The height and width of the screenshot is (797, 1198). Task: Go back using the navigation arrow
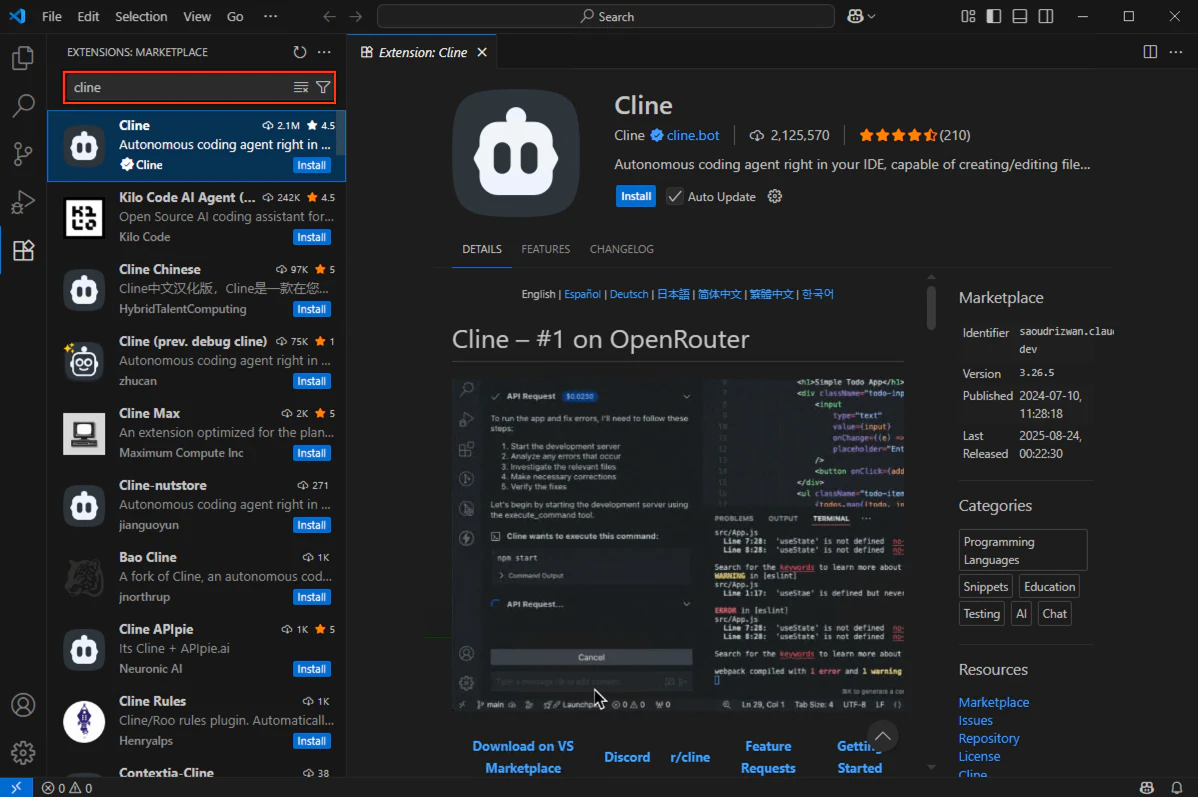point(329,16)
